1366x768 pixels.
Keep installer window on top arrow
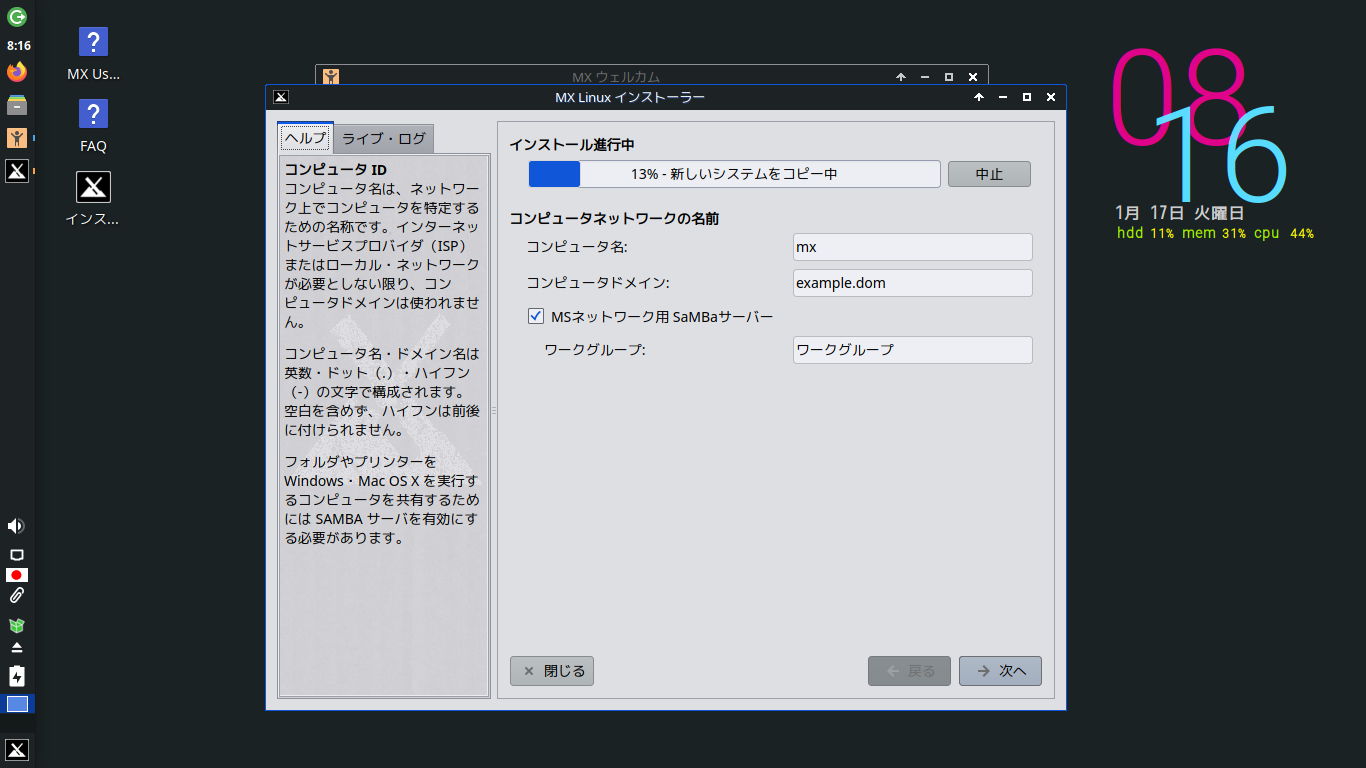978,97
